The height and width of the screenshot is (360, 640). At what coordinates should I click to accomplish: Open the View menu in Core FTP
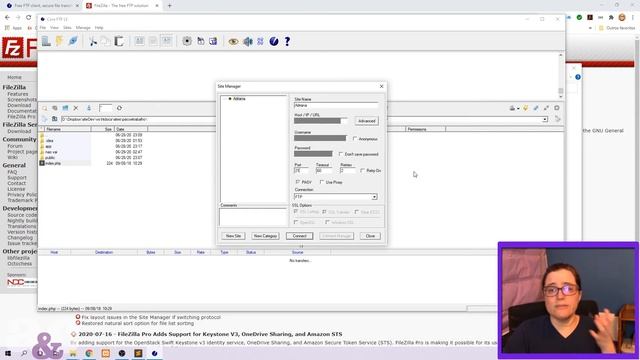[54, 28]
